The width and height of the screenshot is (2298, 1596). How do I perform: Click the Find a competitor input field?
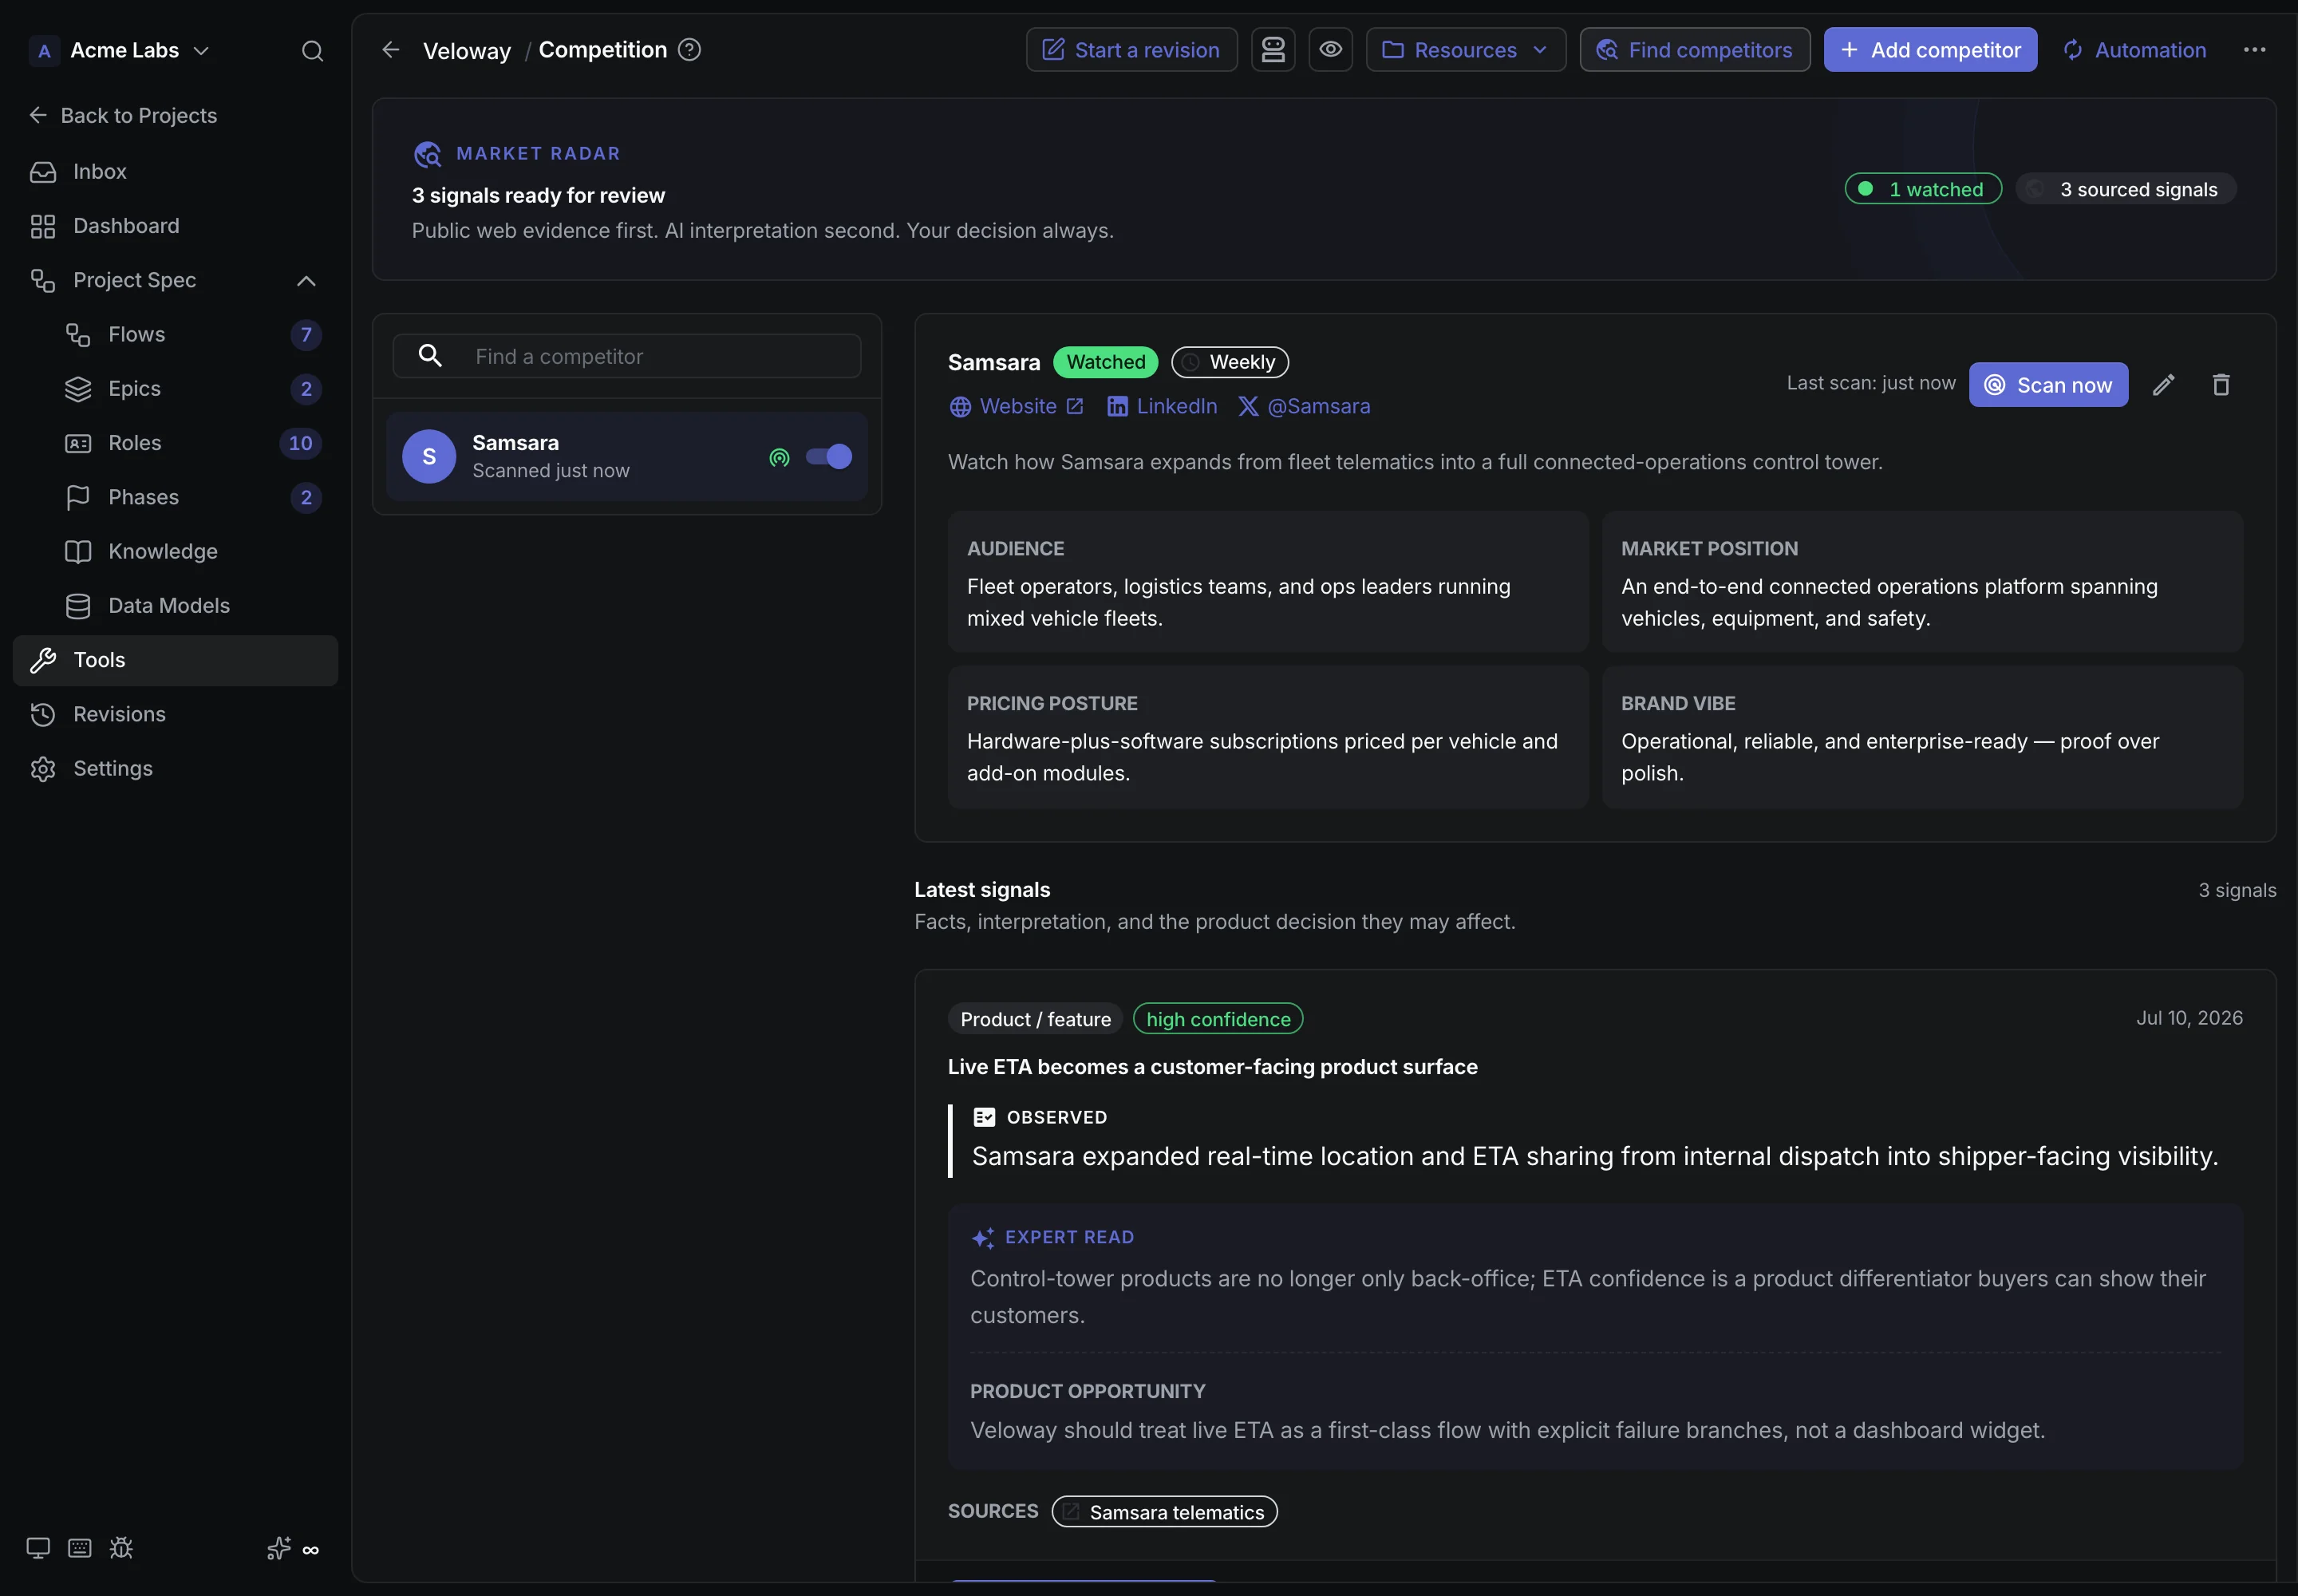pos(627,356)
